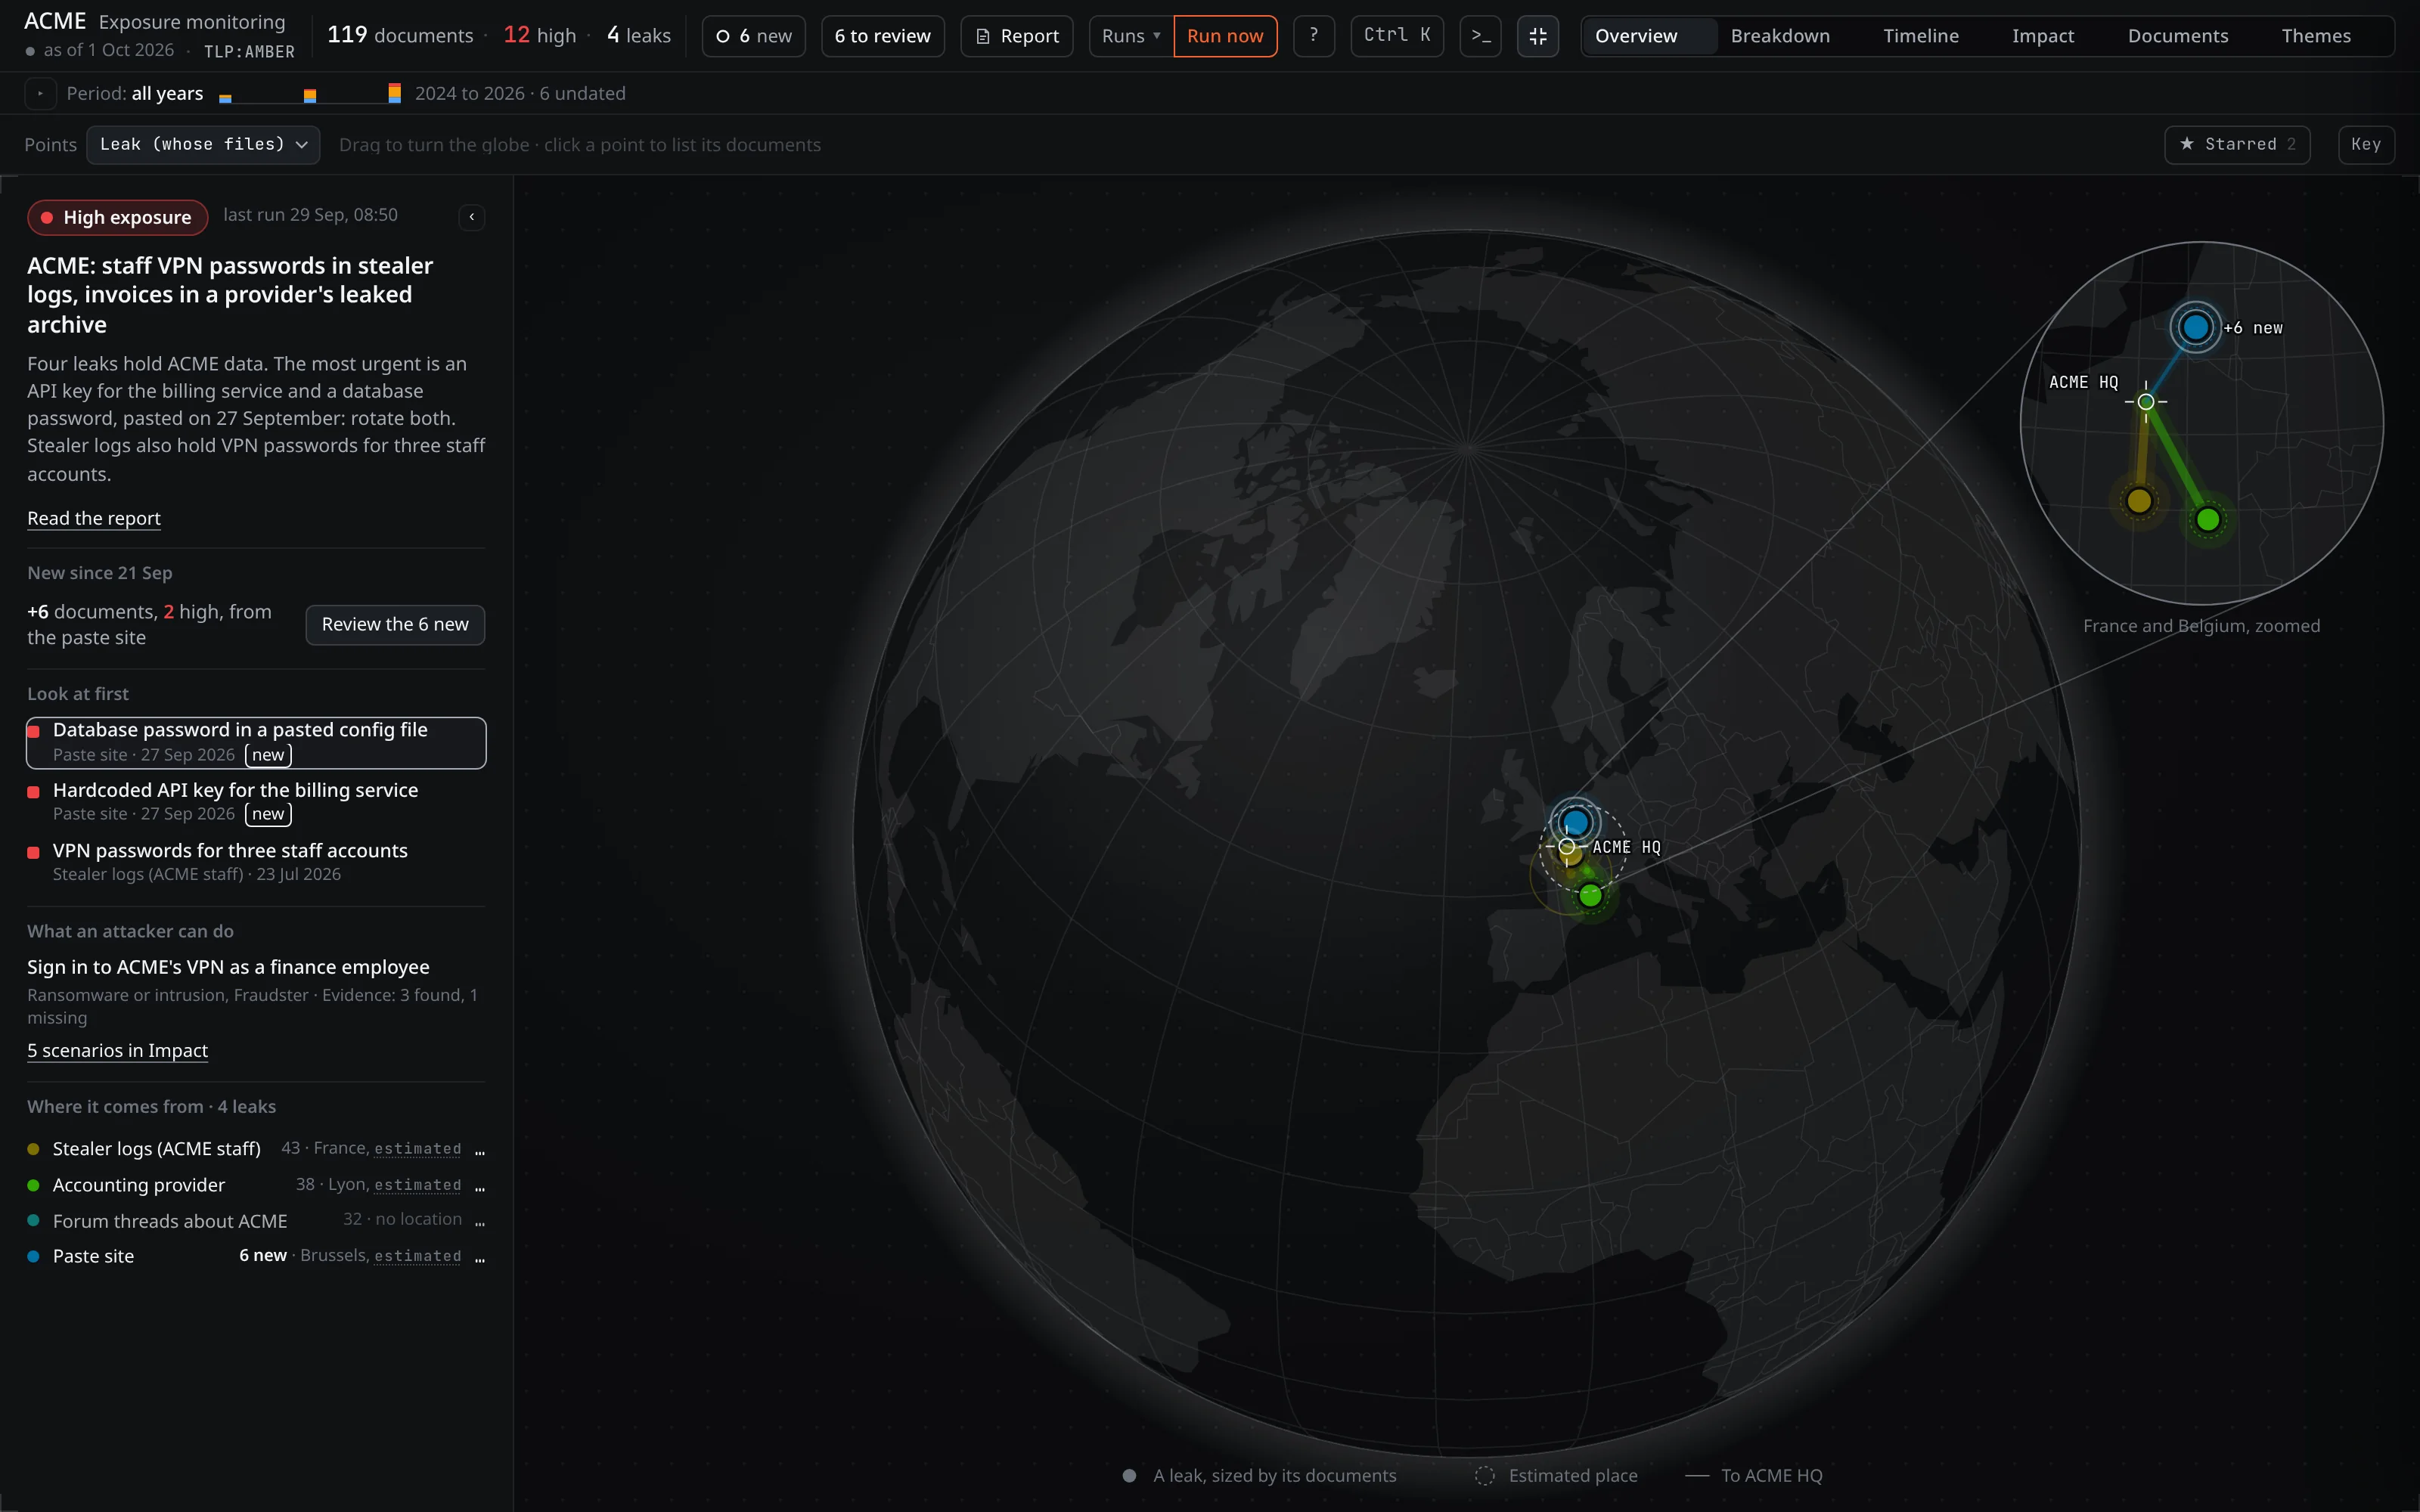Select Forum threads about ACME source row

pyautogui.click(x=256, y=1221)
